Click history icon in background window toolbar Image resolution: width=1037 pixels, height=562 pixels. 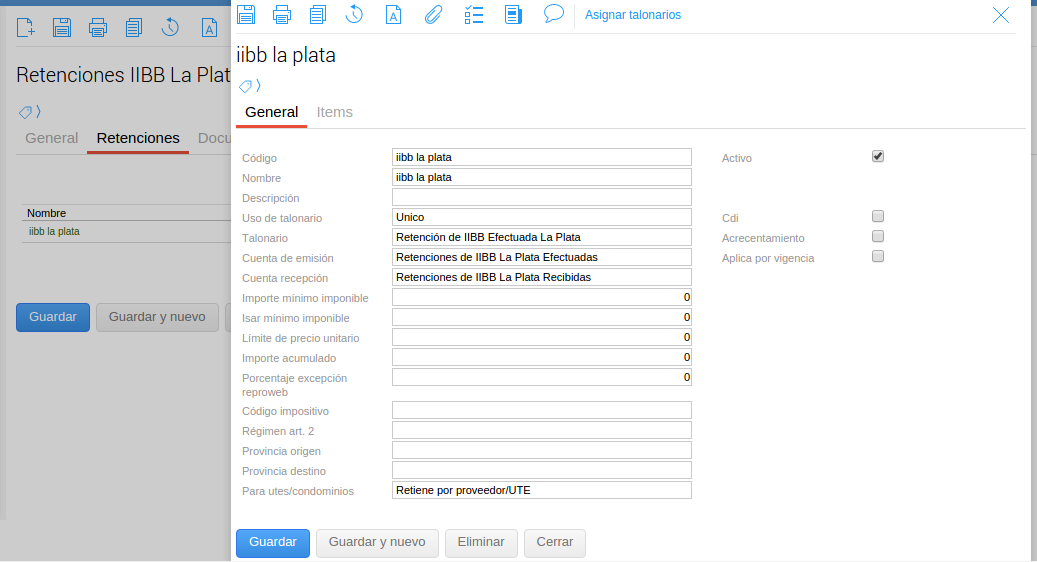pos(171,28)
